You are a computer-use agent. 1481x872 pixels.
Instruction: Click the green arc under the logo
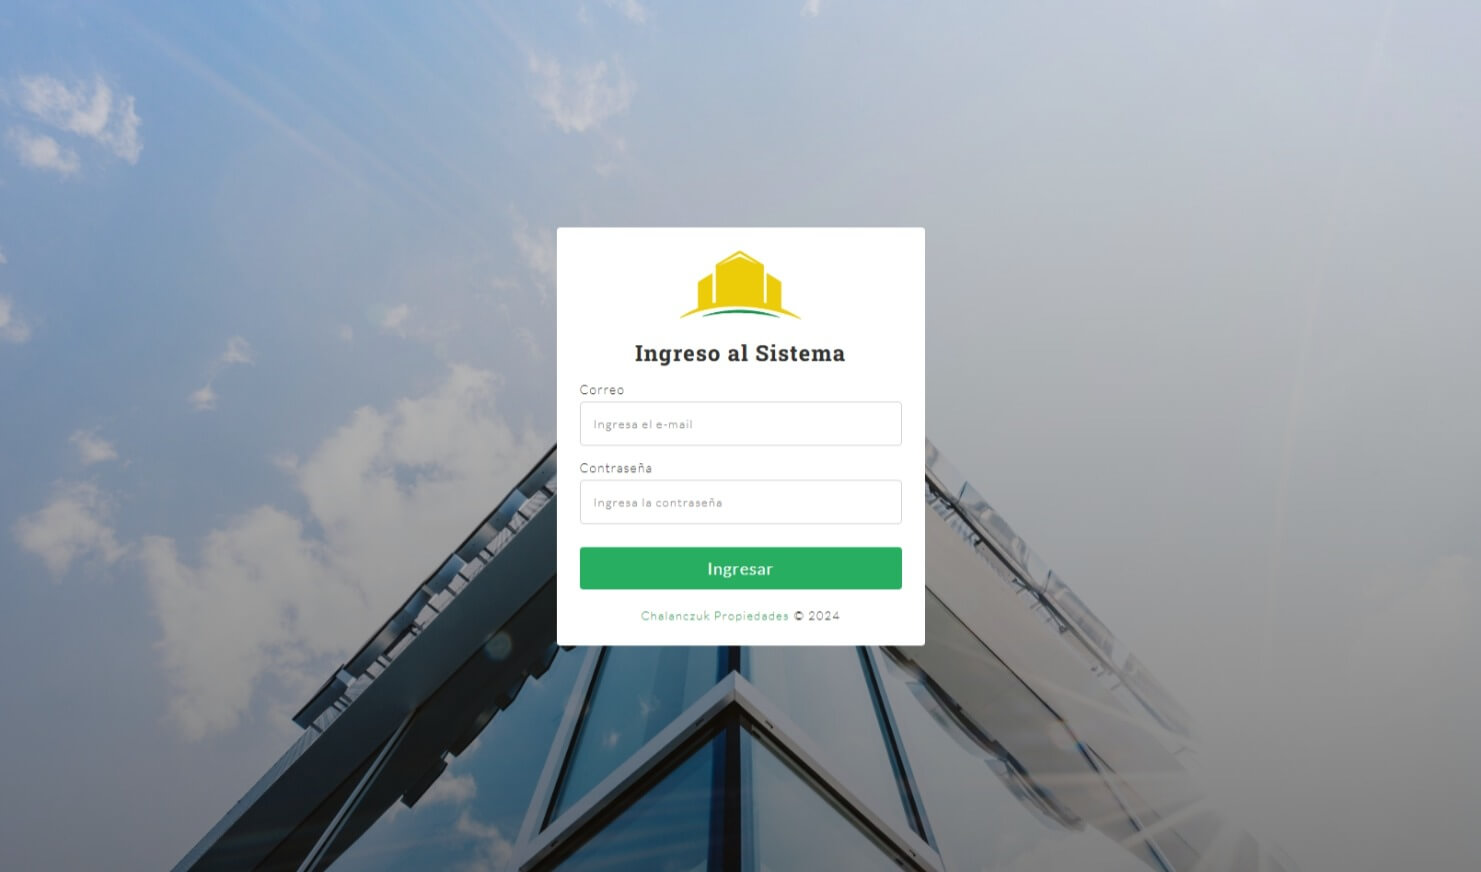click(740, 313)
